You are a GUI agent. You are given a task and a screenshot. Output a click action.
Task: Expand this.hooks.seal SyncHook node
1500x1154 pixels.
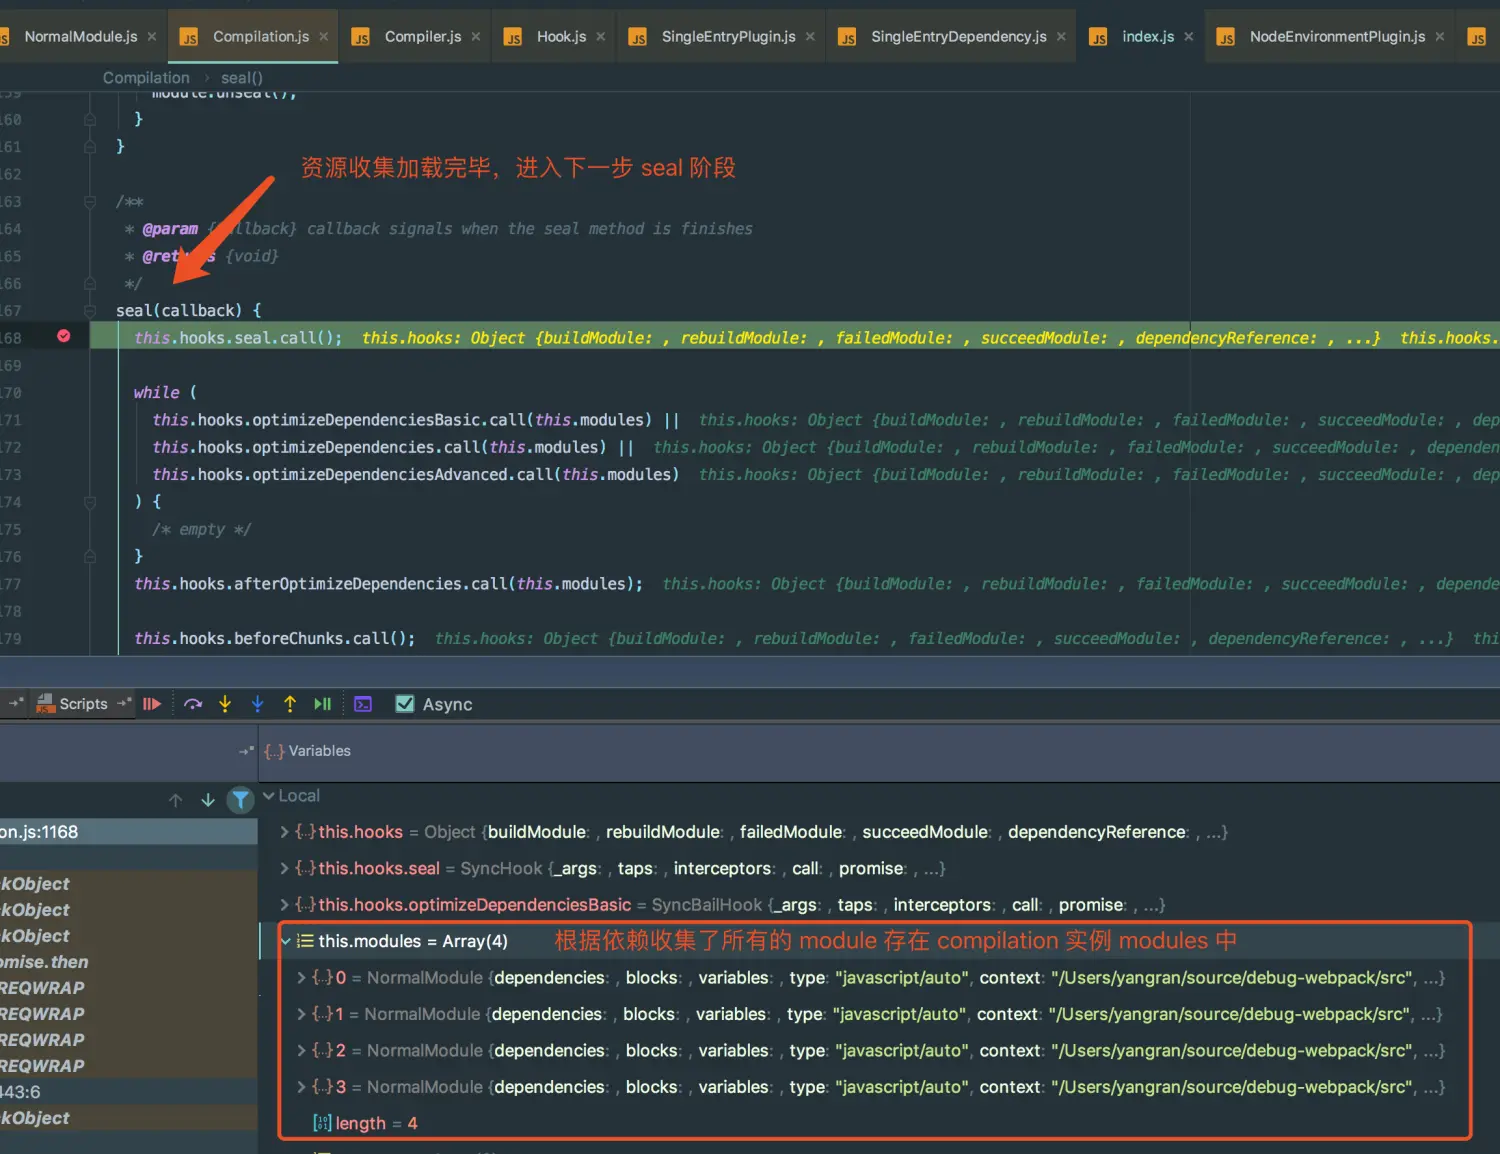pyautogui.click(x=284, y=868)
